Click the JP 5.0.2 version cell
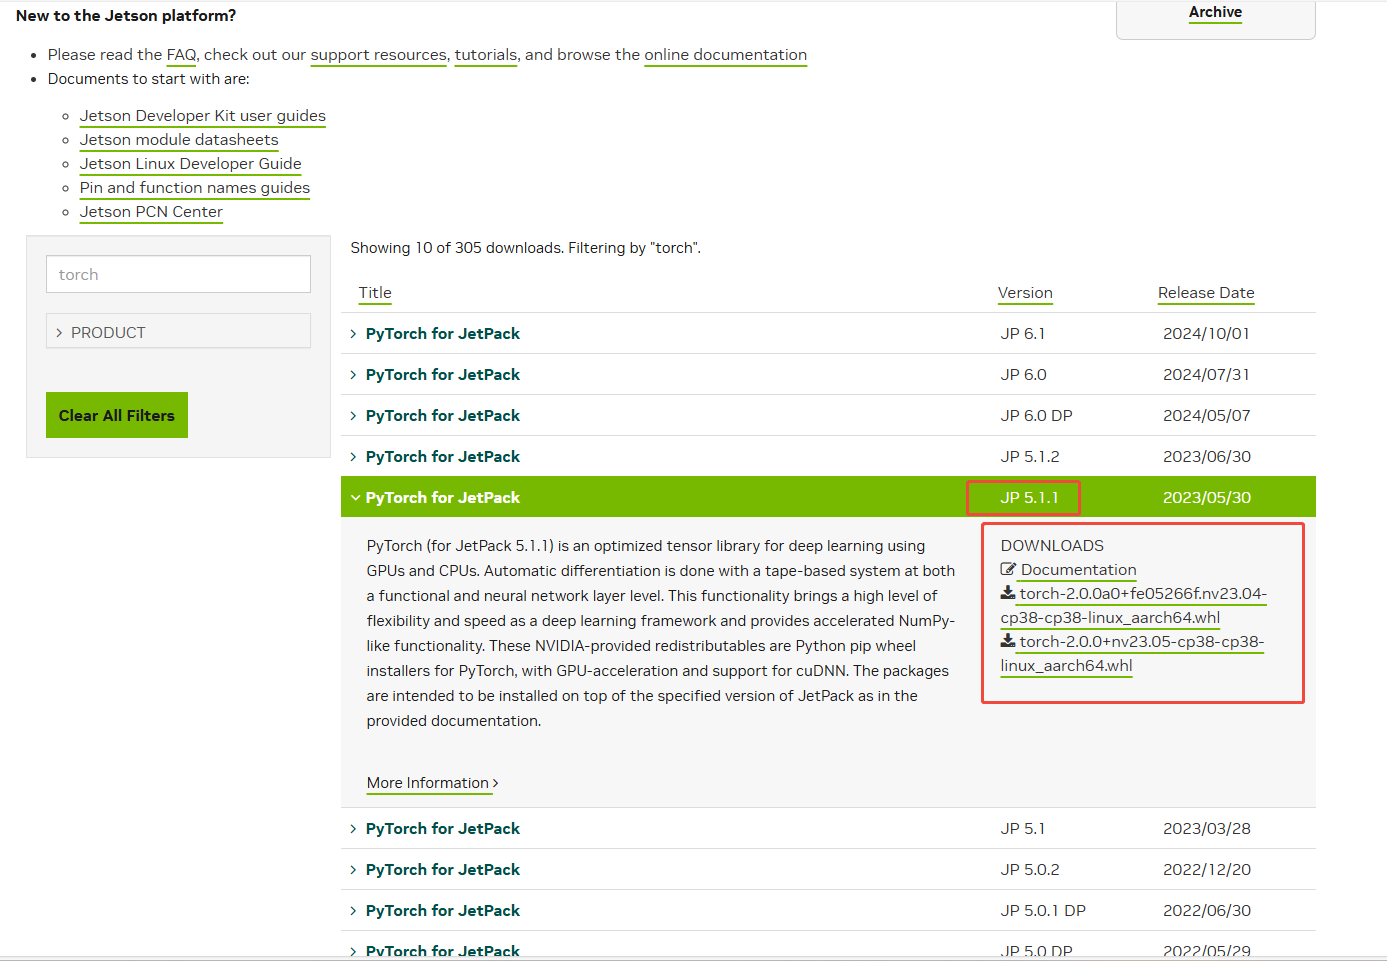Image resolution: width=1387 pixels, height=961 pixels. click(1030, 869)
